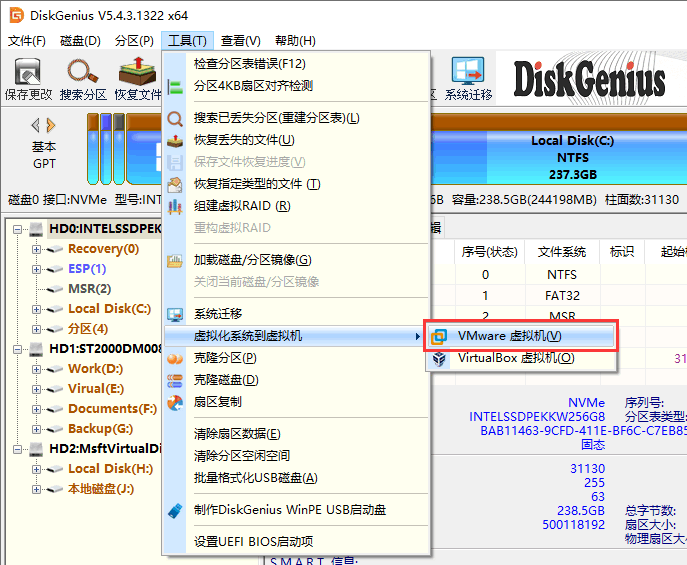Screen dimensions: 687x565
Task: Click the system migration menu icon
Action: click(175, 314)
